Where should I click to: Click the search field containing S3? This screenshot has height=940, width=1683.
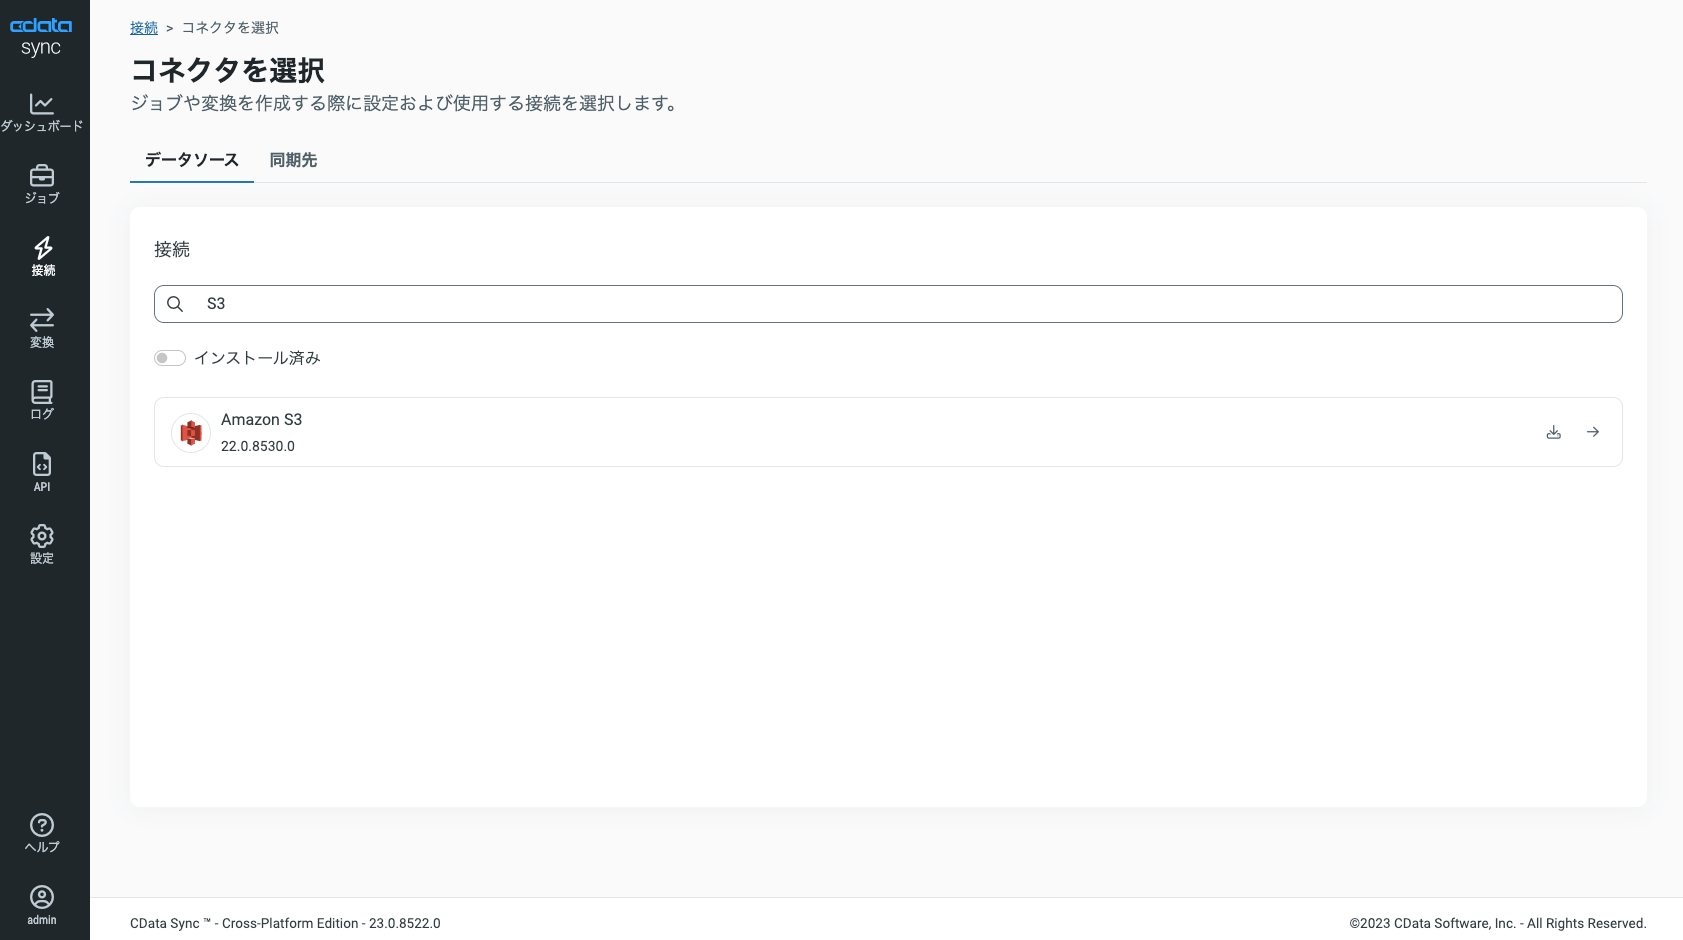888,304
